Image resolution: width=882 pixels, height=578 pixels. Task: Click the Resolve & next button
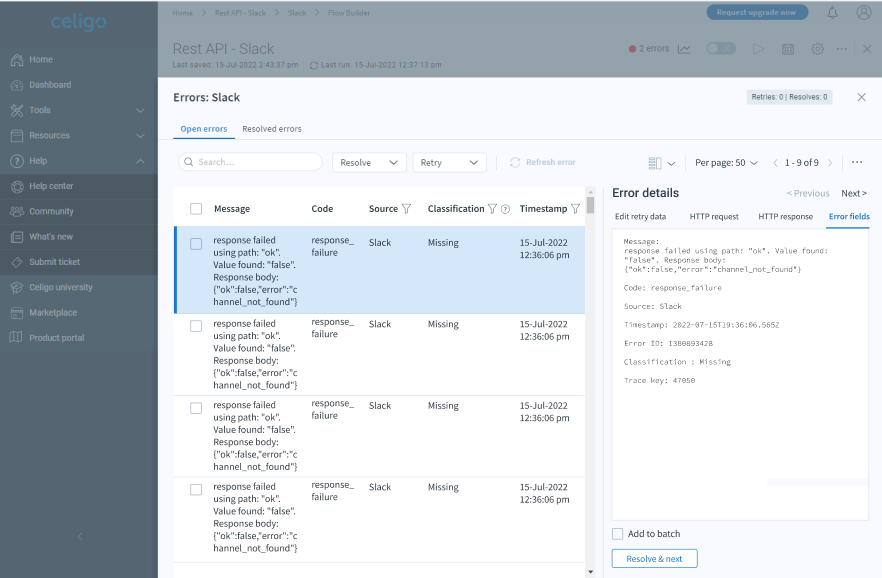654,559
